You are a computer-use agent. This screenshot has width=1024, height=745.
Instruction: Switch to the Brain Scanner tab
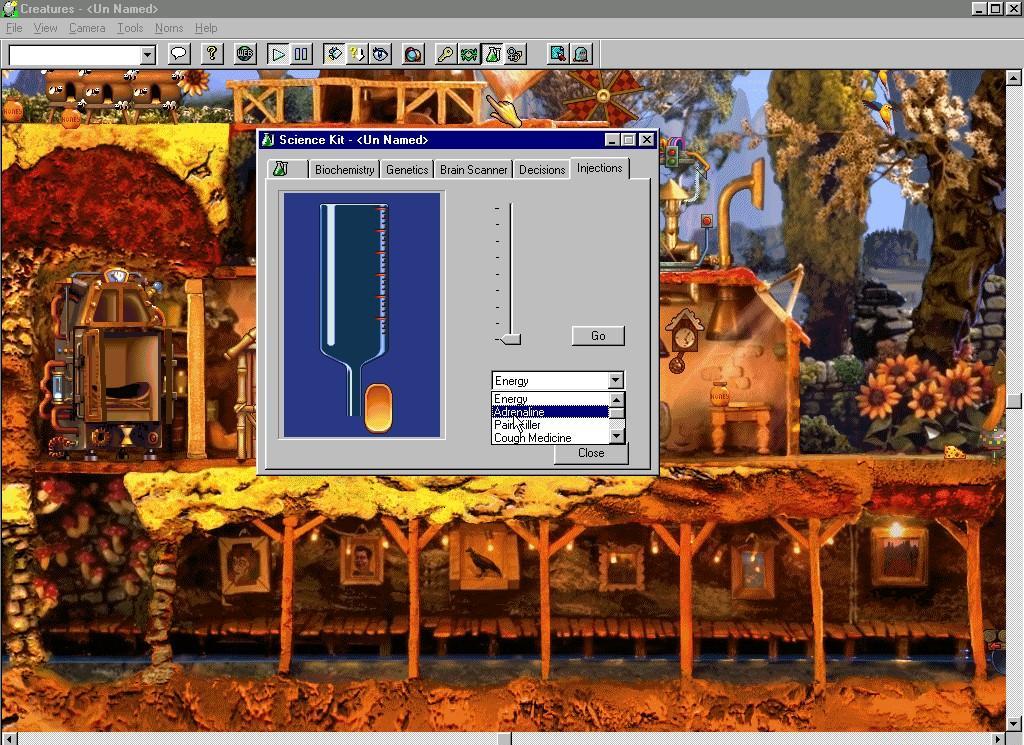click(473, 169)
